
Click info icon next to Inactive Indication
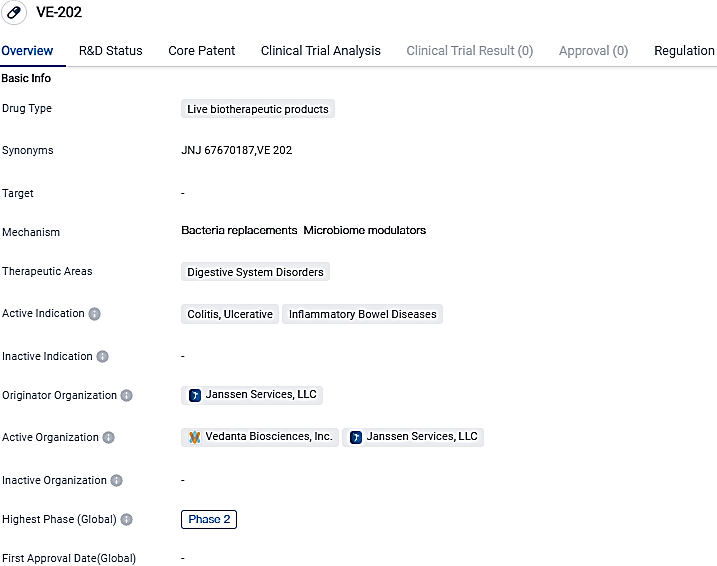tap(102, 356)
